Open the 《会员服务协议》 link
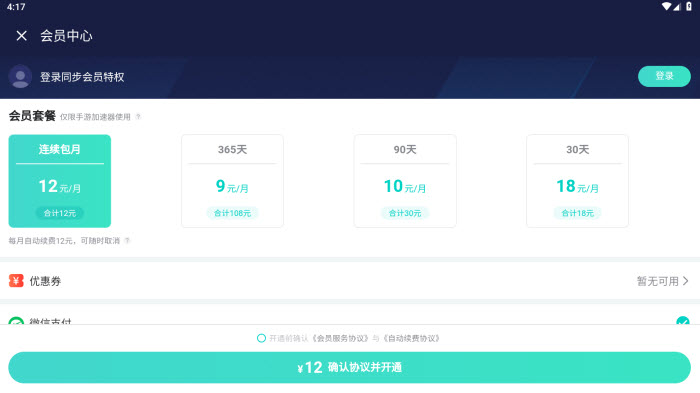 click(341, 339)
